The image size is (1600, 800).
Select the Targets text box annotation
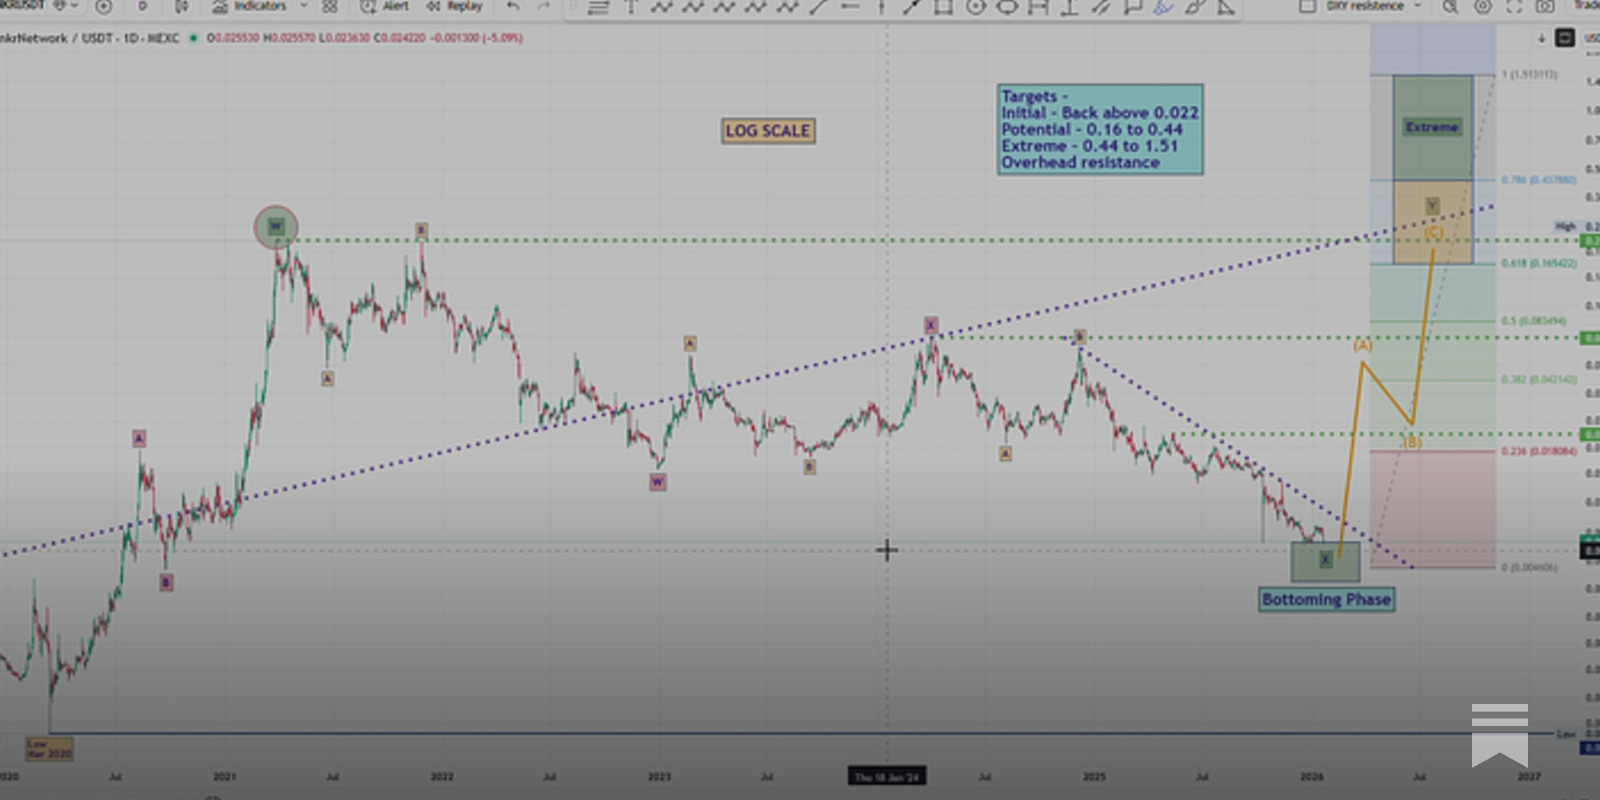[x=1100, y=130]
